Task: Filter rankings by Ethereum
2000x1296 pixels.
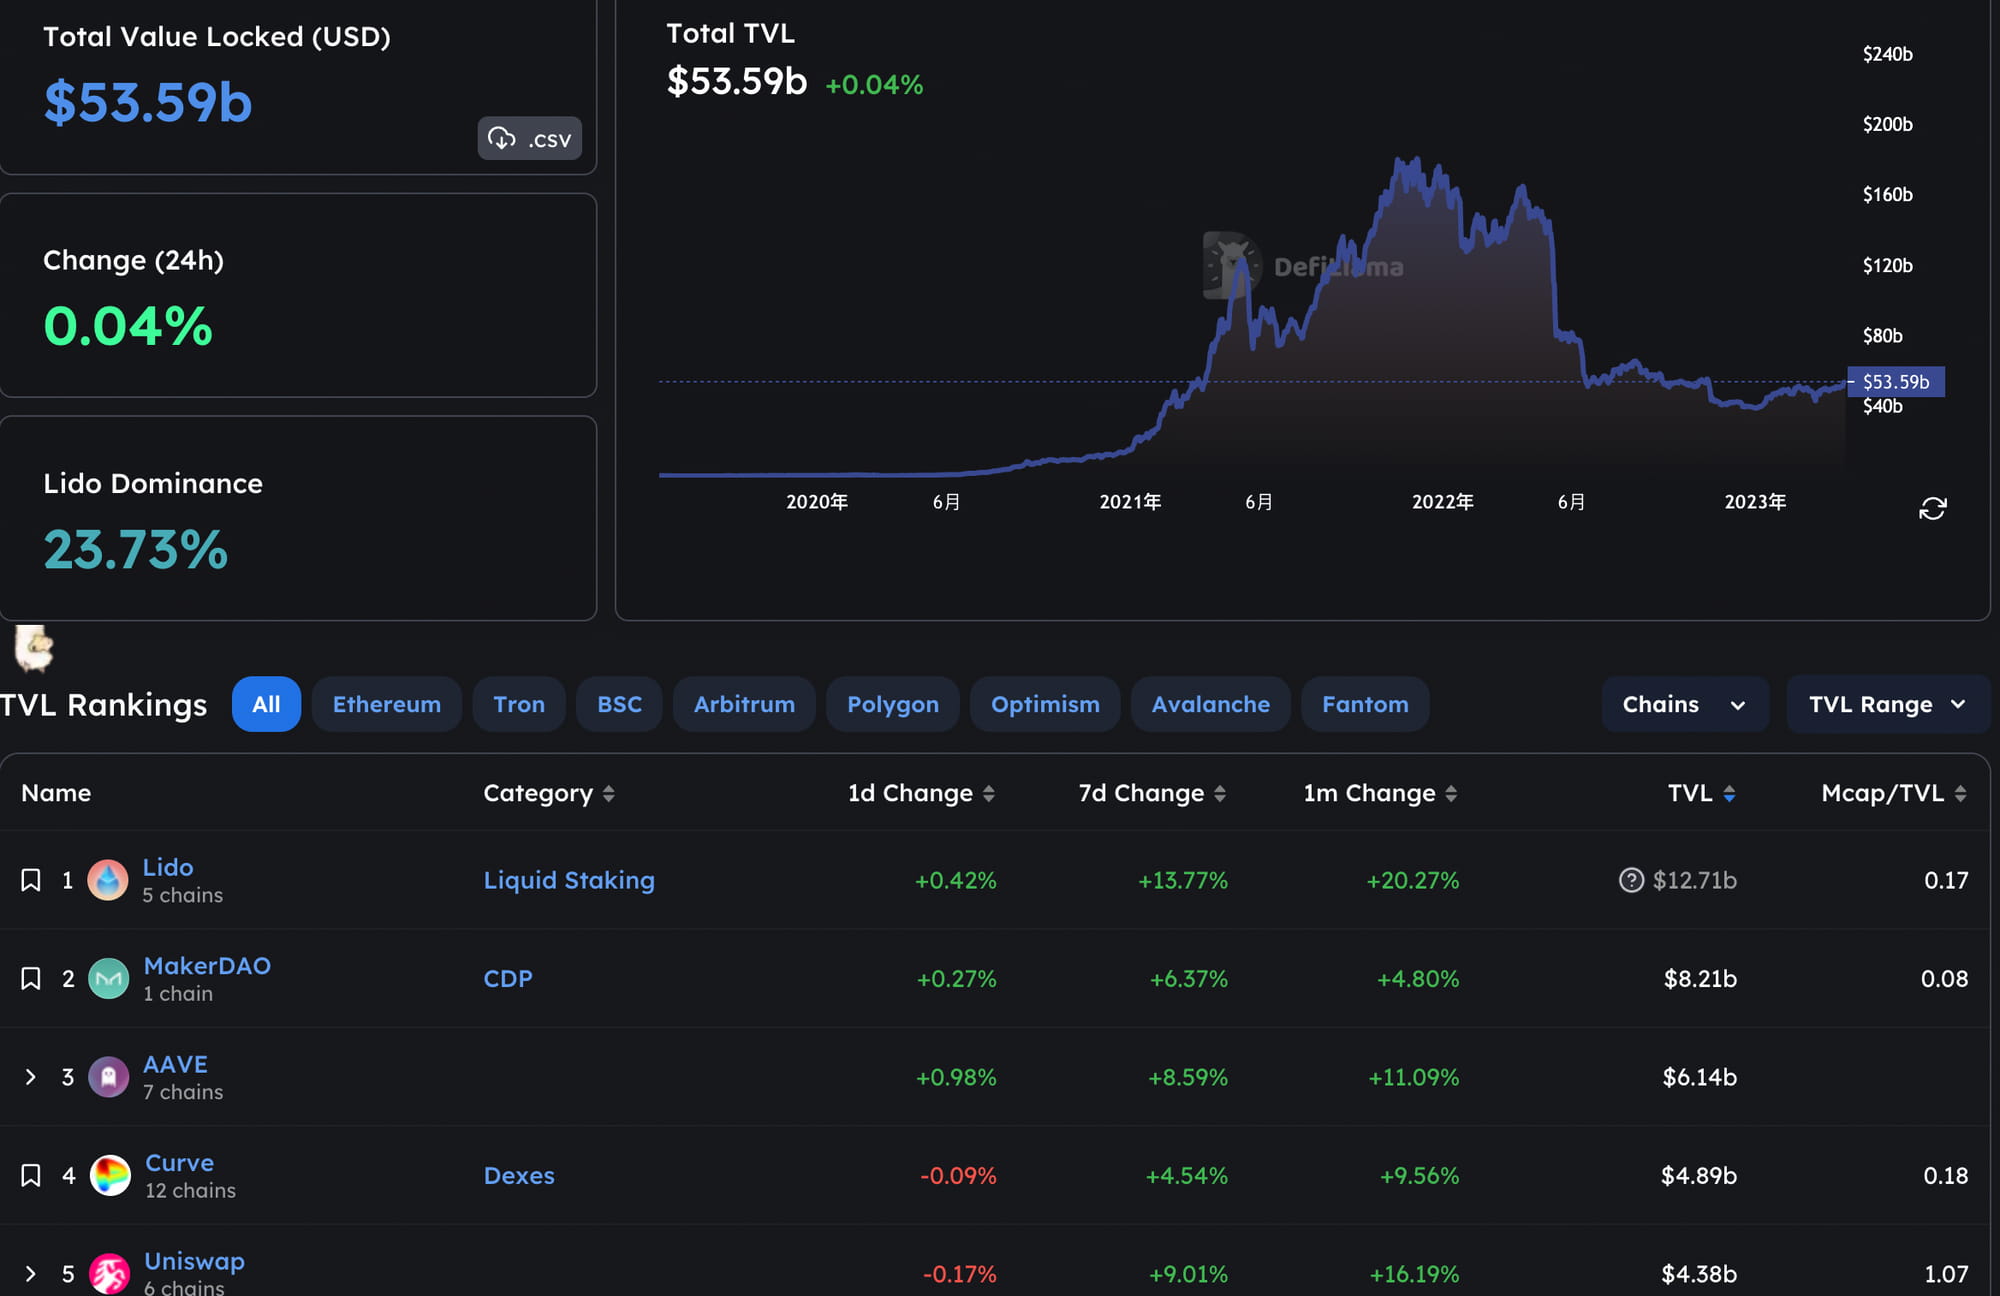Action: [x=386, y=704]
